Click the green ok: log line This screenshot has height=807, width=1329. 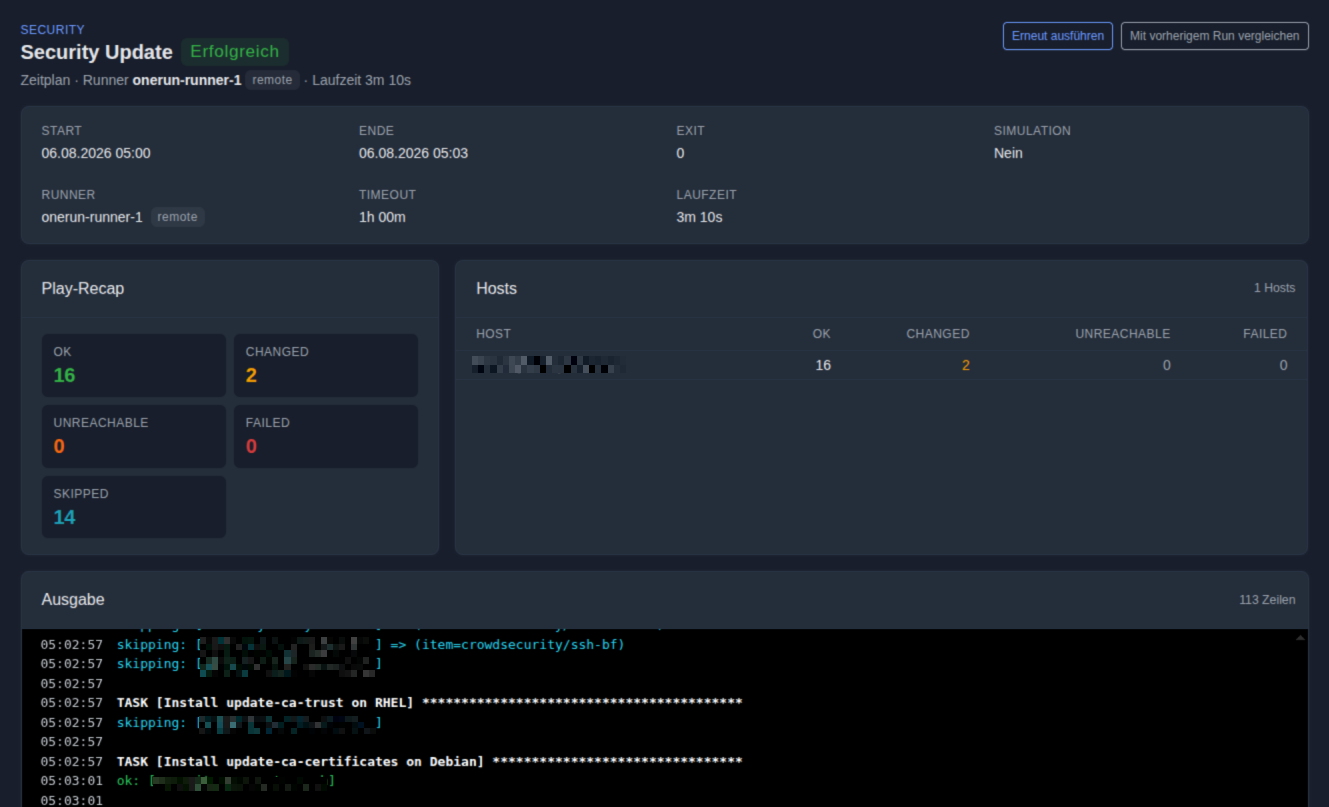(226, 781)
